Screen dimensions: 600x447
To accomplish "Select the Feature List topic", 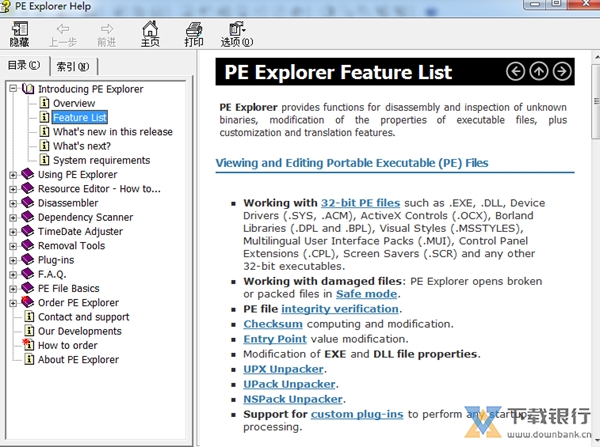I will coord(80,117).
